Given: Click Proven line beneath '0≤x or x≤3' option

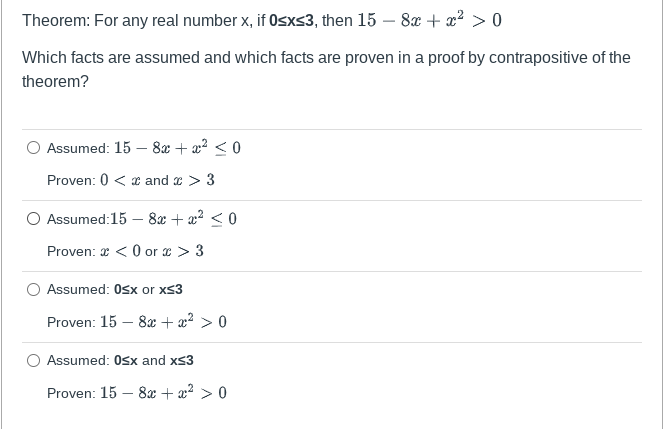Looking at the screenshot, I should click(137, 322).
